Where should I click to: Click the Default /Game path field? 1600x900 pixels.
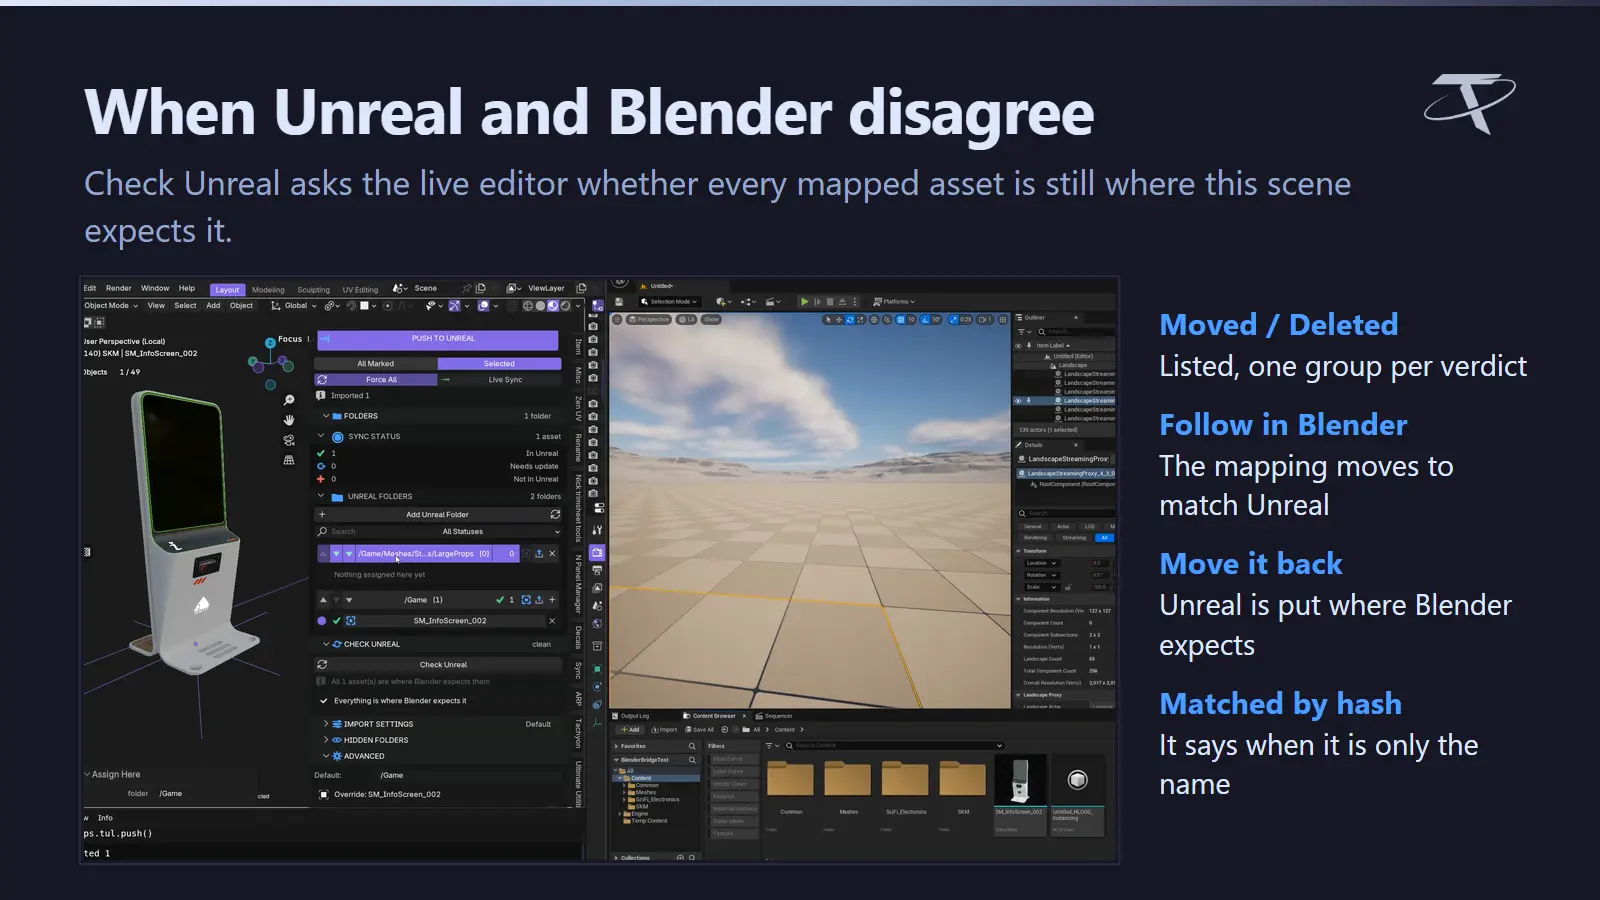pyautogui.click(x=468, y=776)
